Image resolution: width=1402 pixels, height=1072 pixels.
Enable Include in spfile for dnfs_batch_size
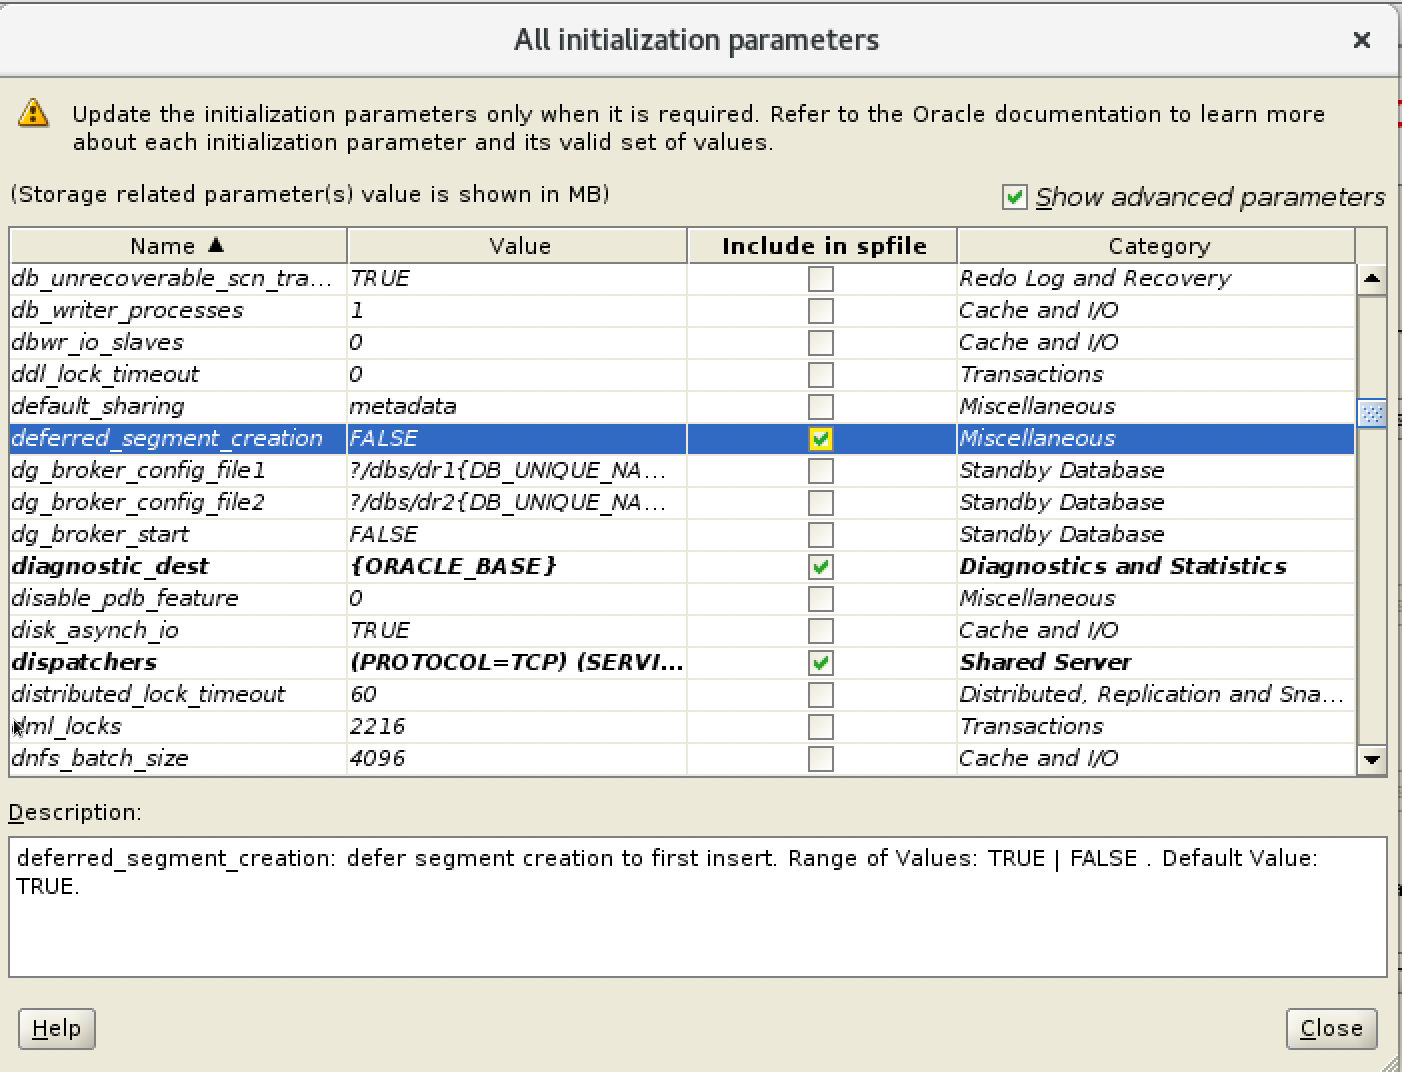click(820, 758)
